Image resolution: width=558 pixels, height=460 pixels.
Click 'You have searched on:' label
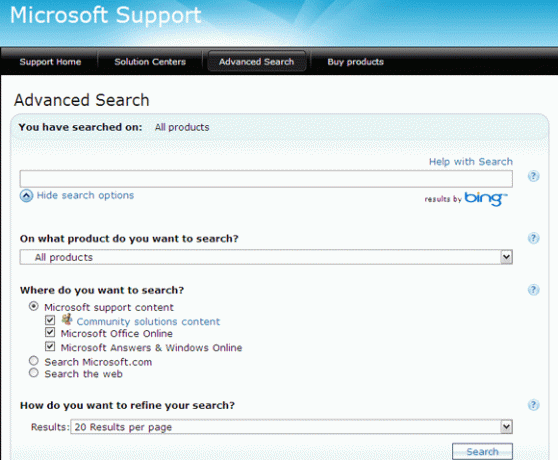tap(80, 127)
